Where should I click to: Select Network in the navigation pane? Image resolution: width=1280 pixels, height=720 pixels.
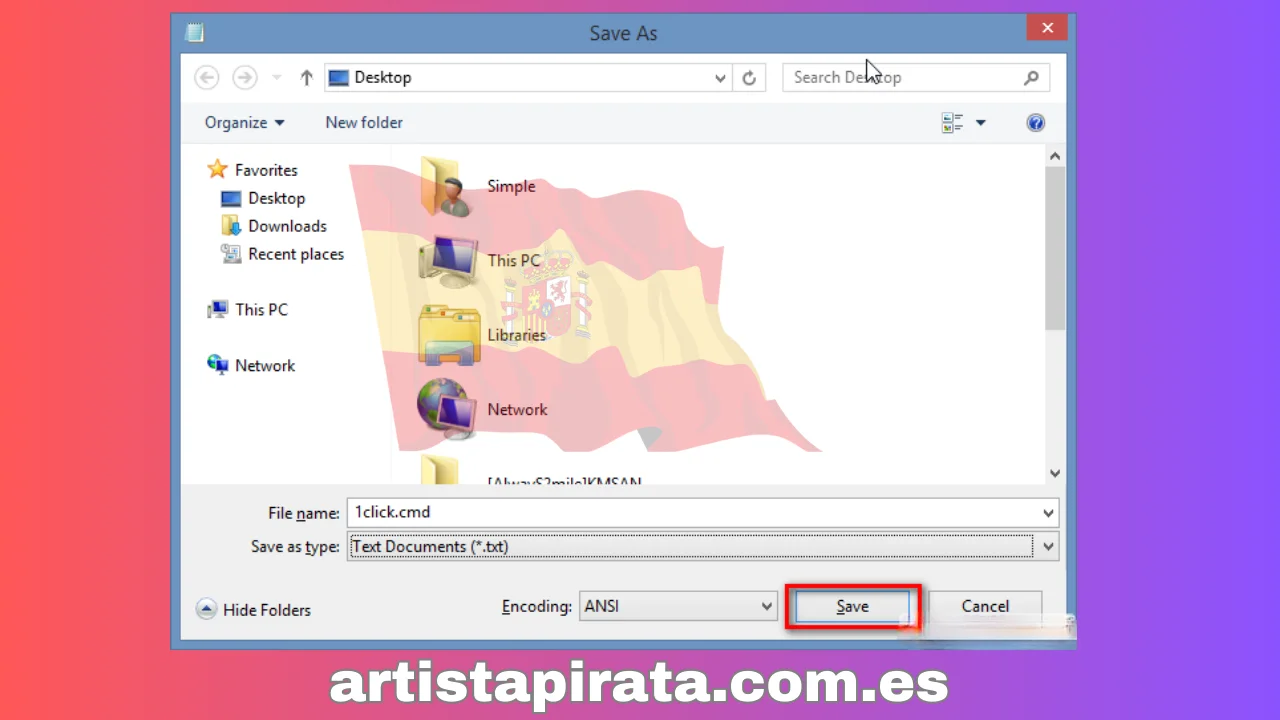(265, 366)
